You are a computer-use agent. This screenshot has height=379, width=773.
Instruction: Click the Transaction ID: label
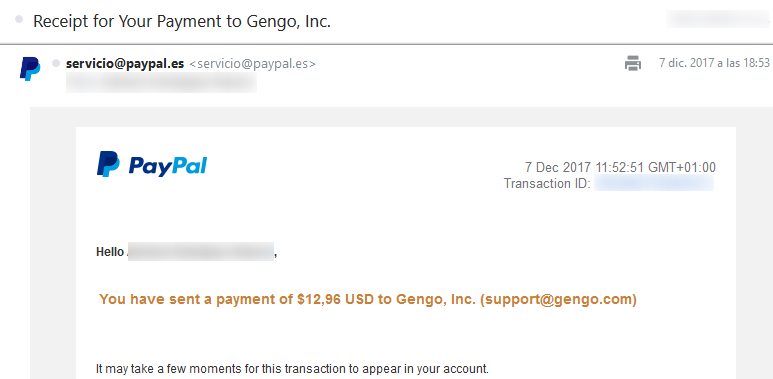click(x=547, y=183)
